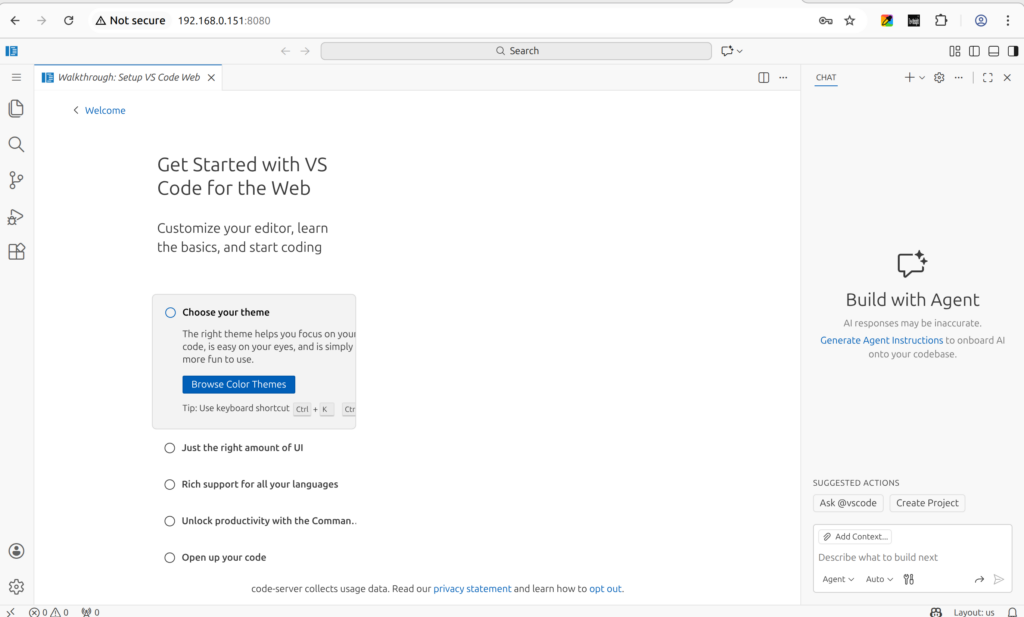Click the Browse Color Themes button
The width and height of the screenshot is (1024, 617).
[238, 384]
